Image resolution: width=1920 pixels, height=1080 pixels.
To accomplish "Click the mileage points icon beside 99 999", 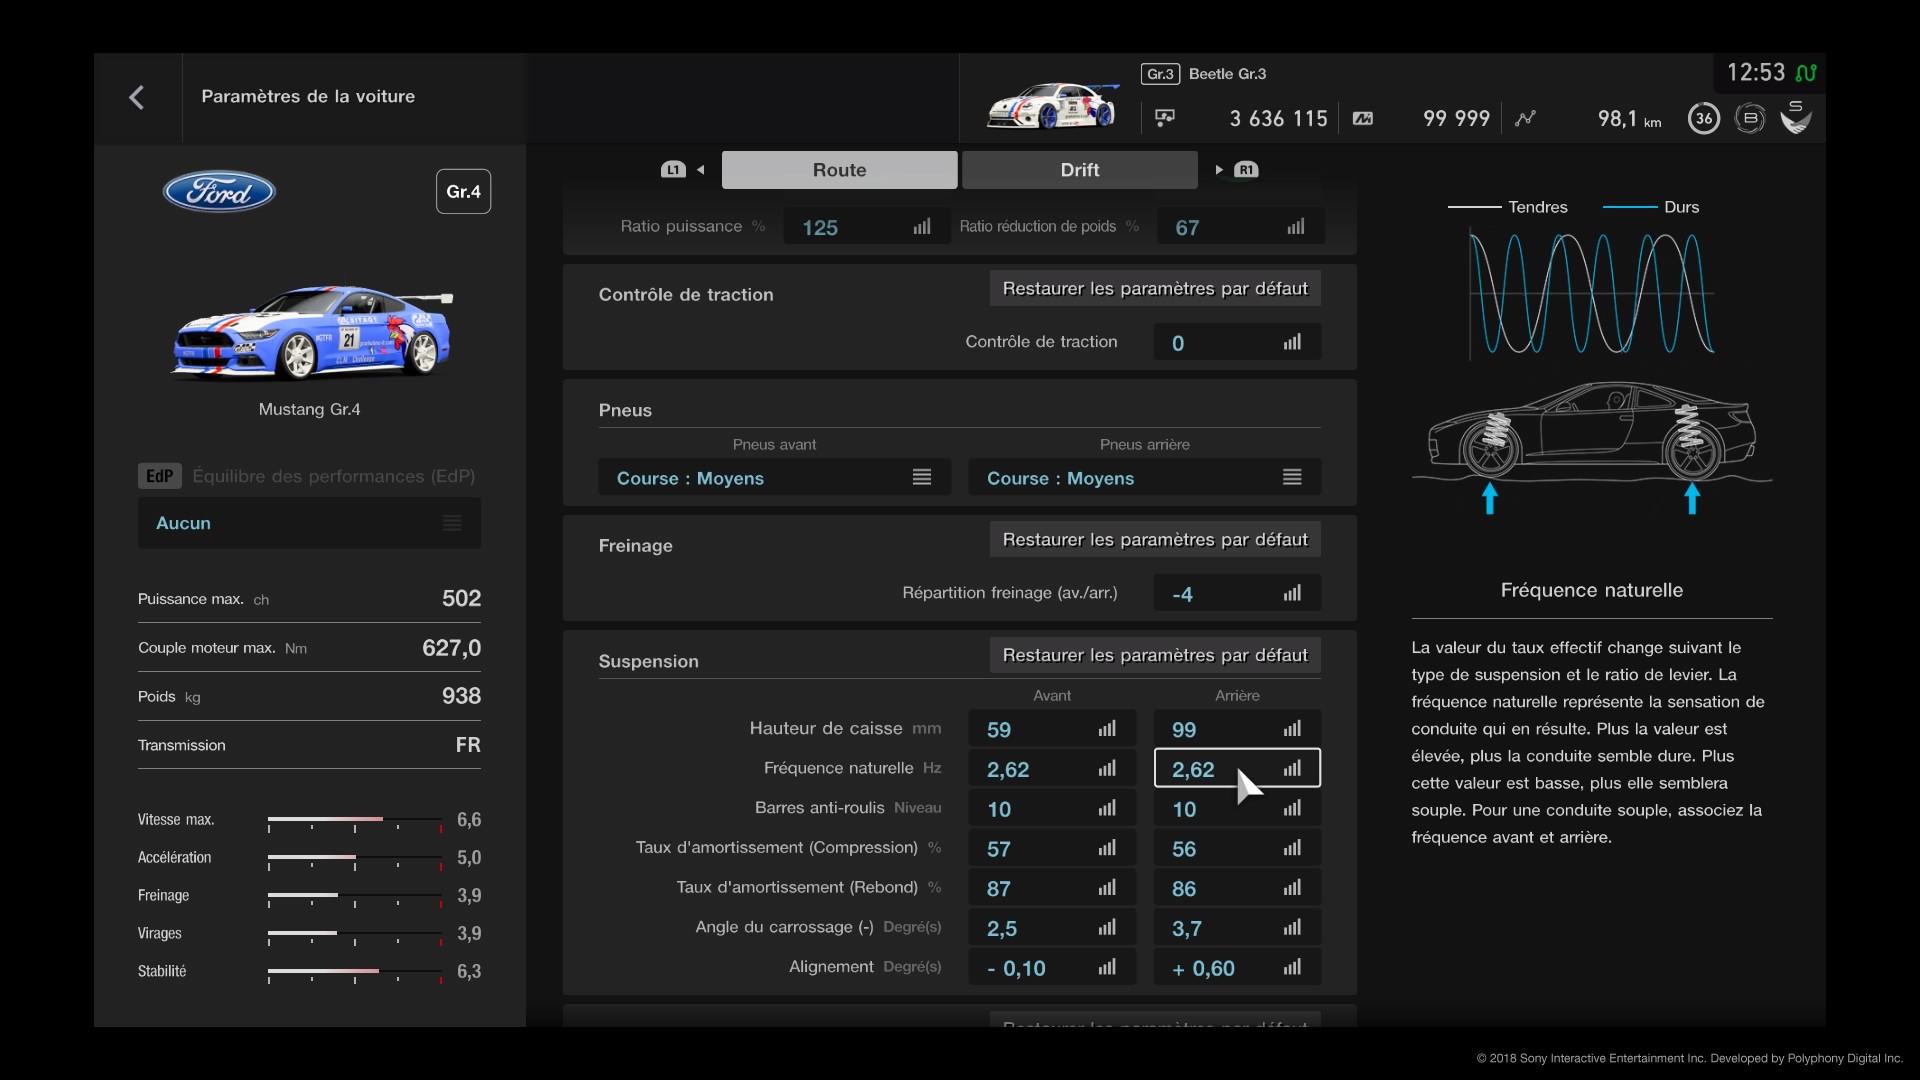I will (x=1363, y=118).
